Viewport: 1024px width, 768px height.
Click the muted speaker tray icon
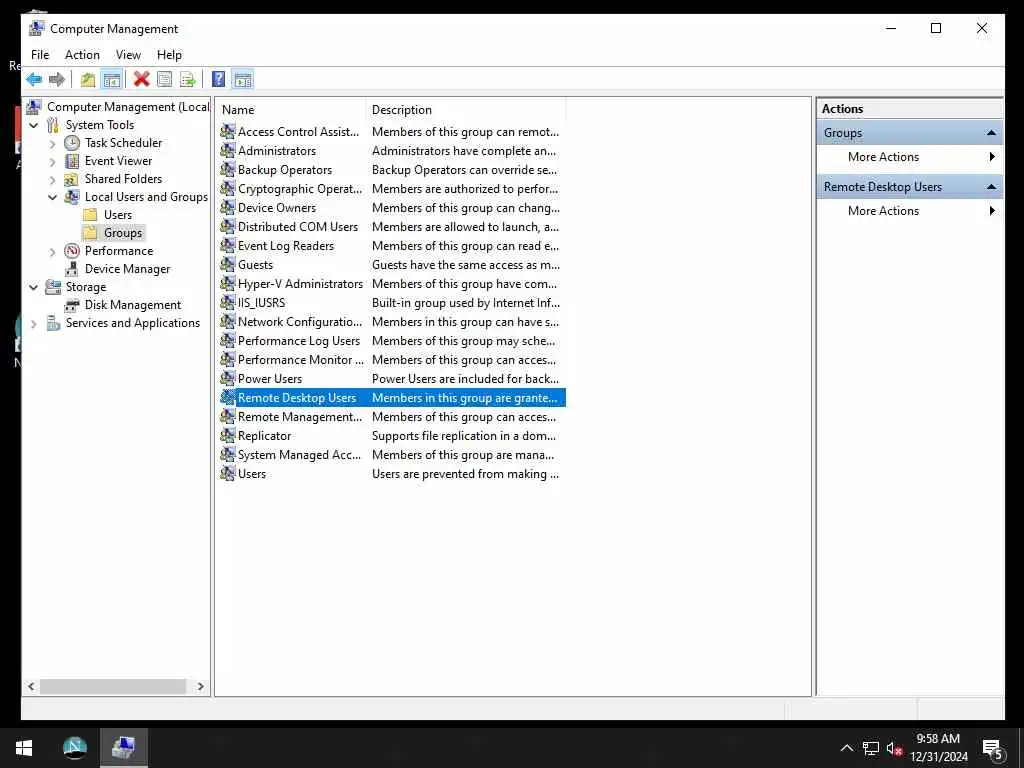[x=894, y=748]
